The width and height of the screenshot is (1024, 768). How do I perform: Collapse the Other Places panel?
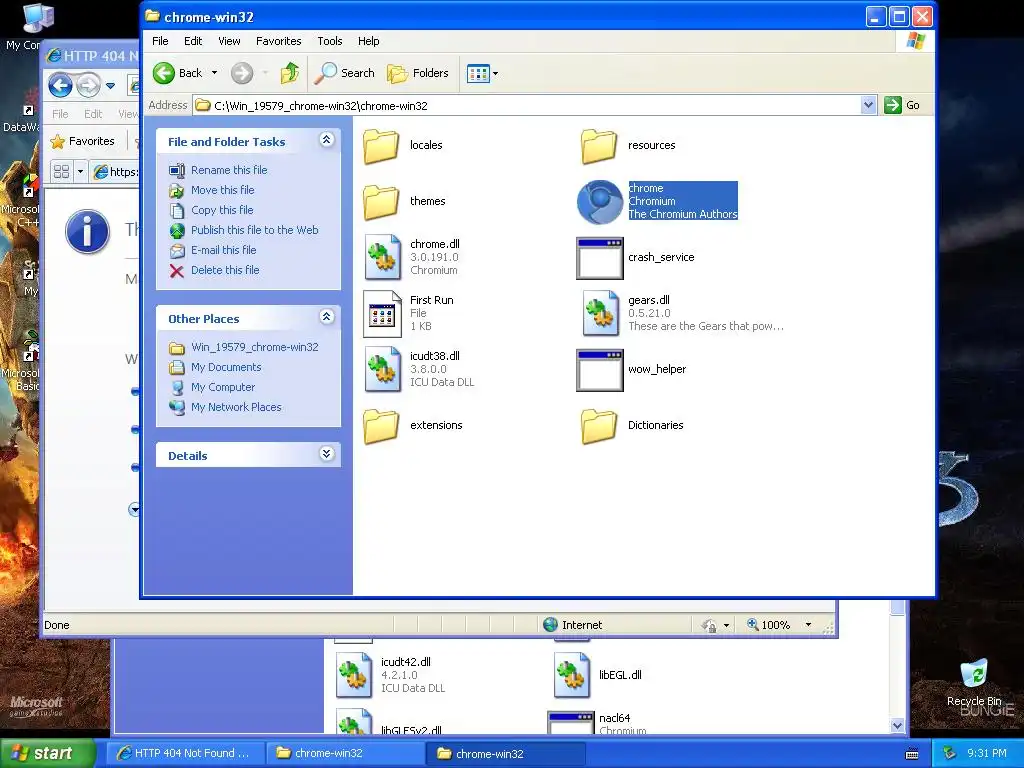(x=327, y=316)
